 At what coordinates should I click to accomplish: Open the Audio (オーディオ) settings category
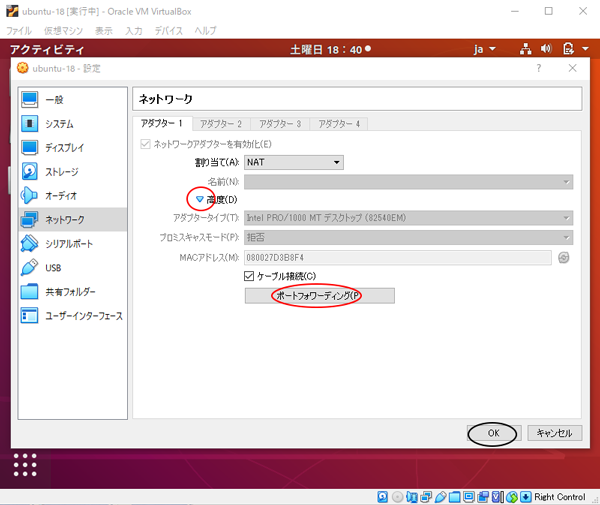coord(72,196)
